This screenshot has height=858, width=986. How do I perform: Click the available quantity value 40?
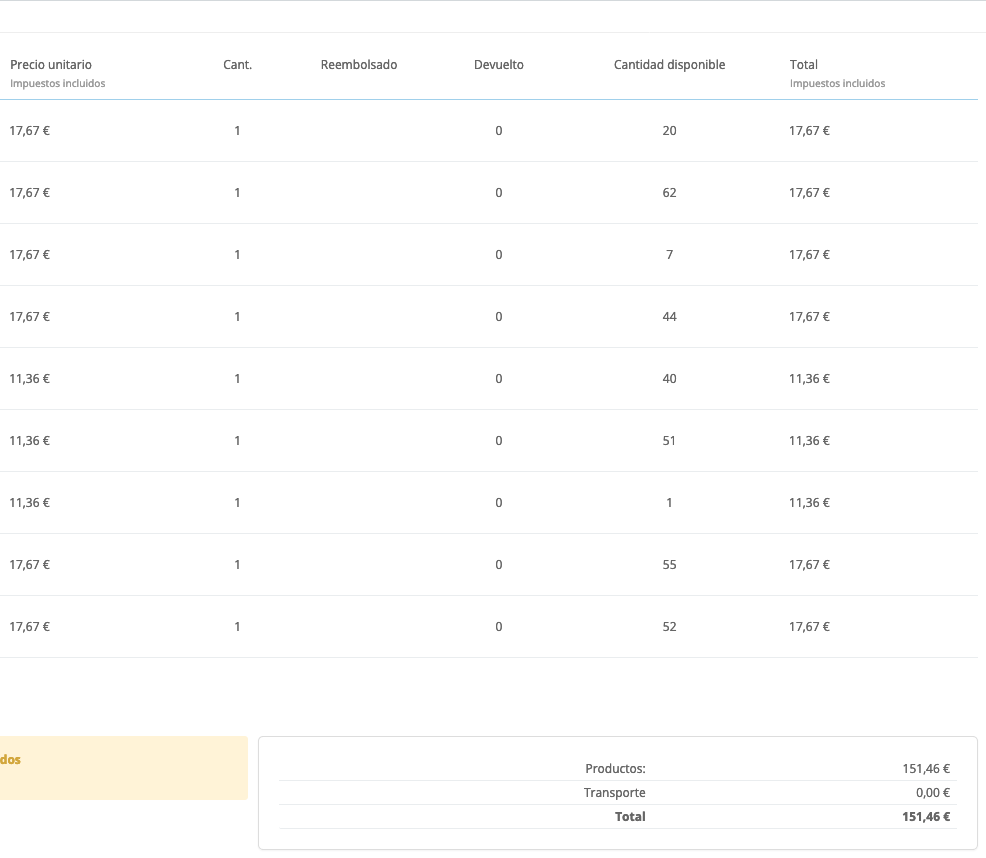click(x=669, y=379)
